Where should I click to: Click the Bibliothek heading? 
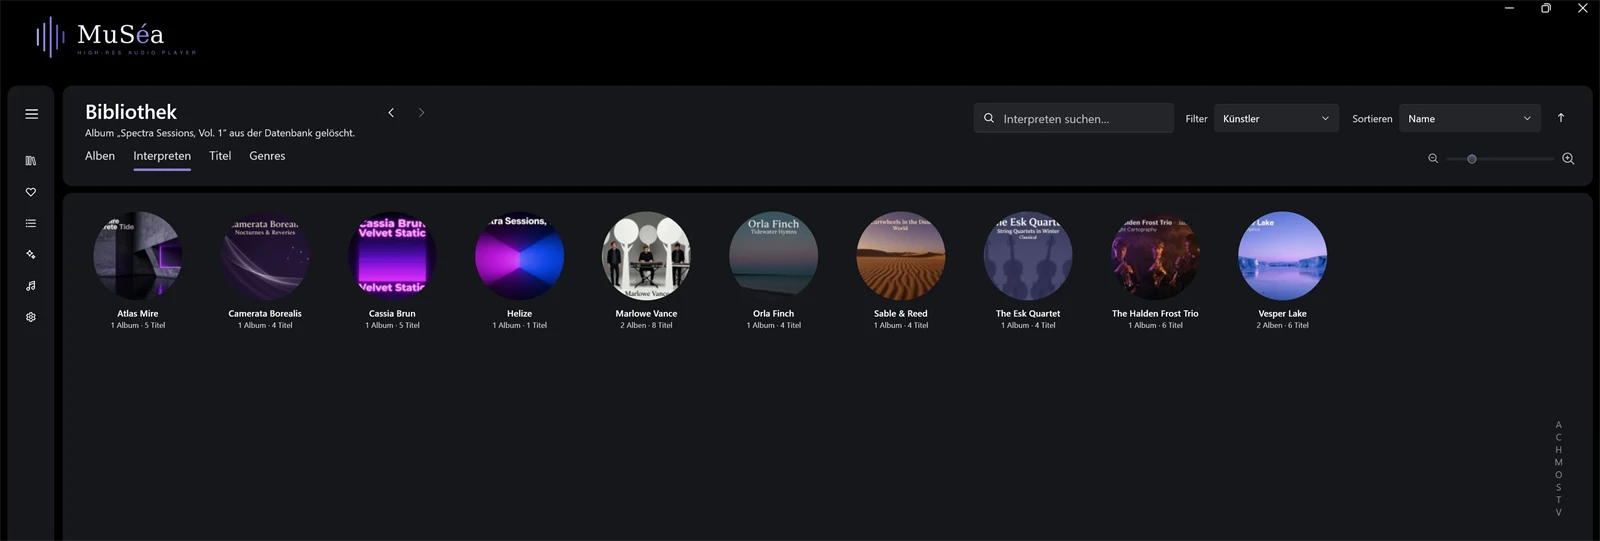(131, 112)
